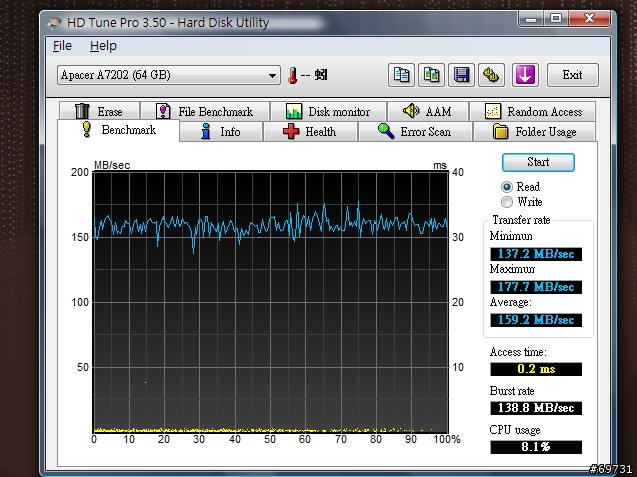The image size is (637, 477).
Task: Click the speaker icon on the AAM tab
Action: point(411,111)
